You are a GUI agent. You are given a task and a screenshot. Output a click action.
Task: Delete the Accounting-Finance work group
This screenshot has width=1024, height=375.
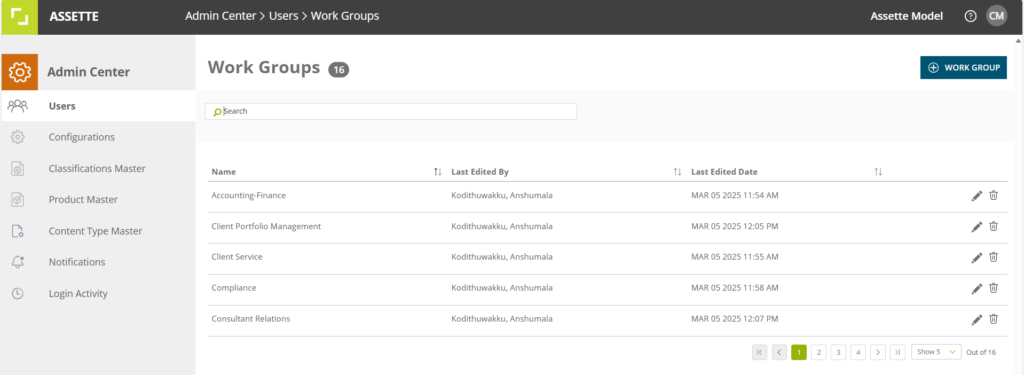tap(993, 195)
